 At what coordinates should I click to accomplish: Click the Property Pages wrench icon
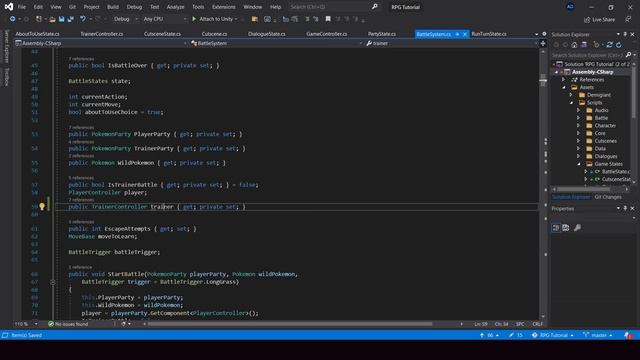[x=577, y=228]
